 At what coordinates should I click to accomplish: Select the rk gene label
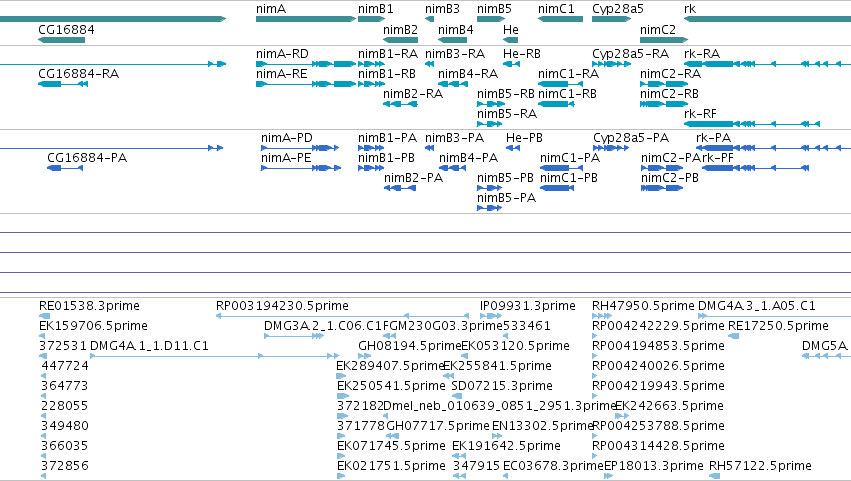pyautogui.click(x=690, y=9)
